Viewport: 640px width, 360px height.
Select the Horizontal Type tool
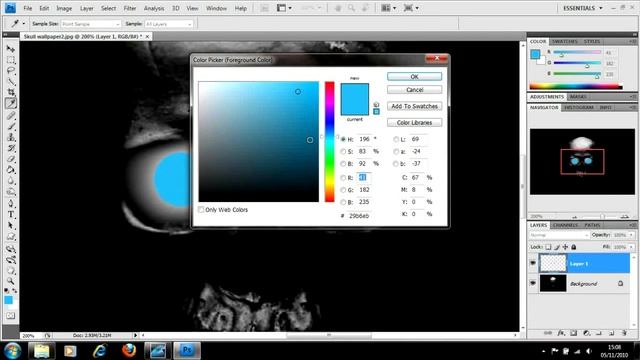11,214
